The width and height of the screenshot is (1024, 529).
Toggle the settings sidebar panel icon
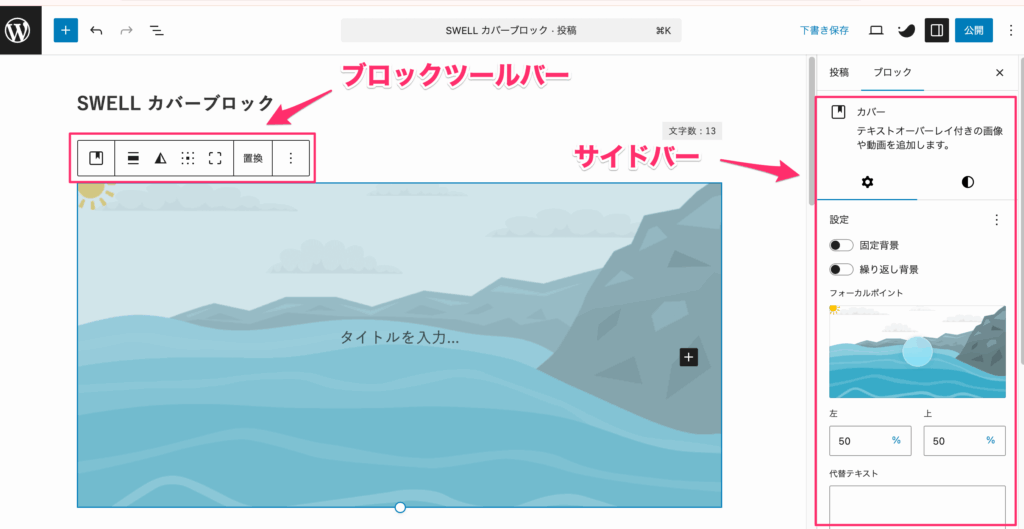click(936, 31)
